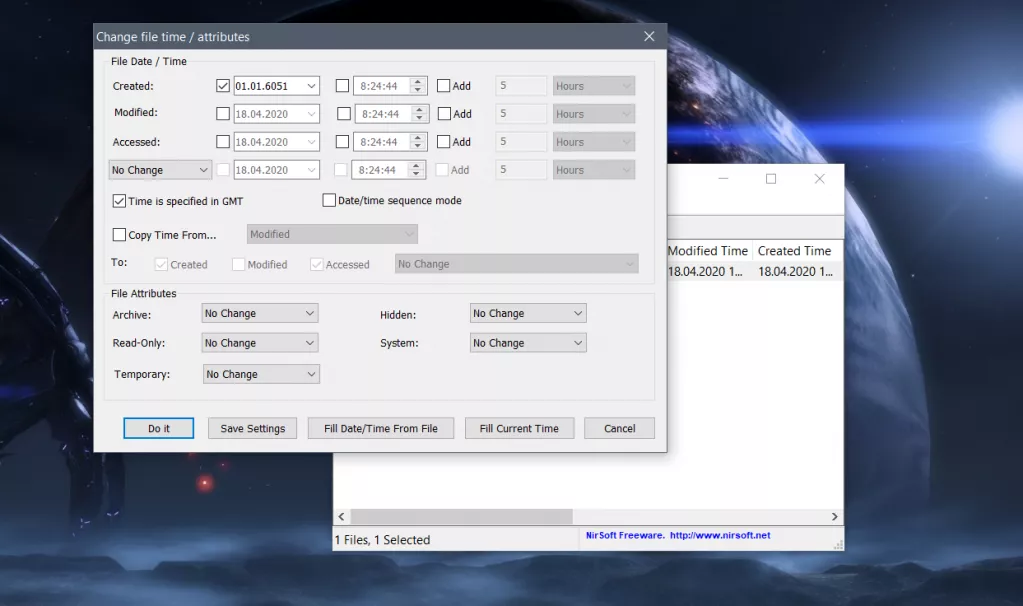
Task: Click the Modified Time column header
Action: click(x=707, y=251)
